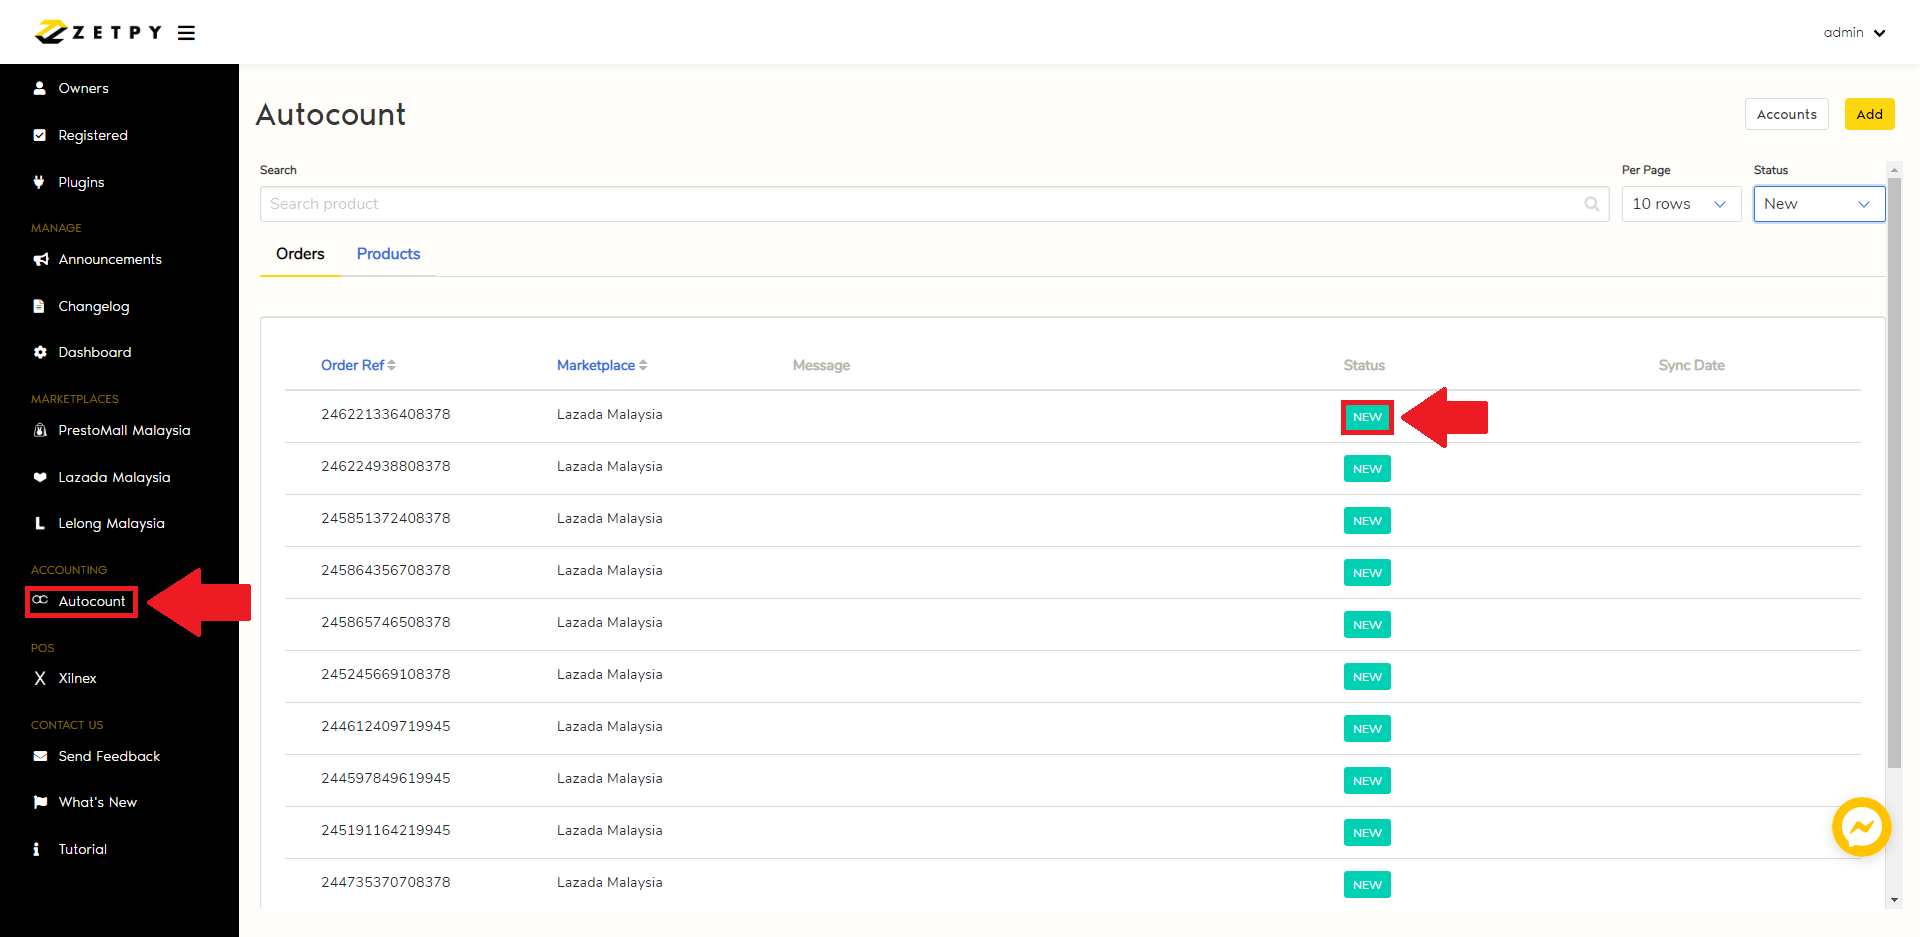This screenshot has width=1920, height=937.
Task: Click NEW status of order 245864356708378
Action: [1367, 573]
